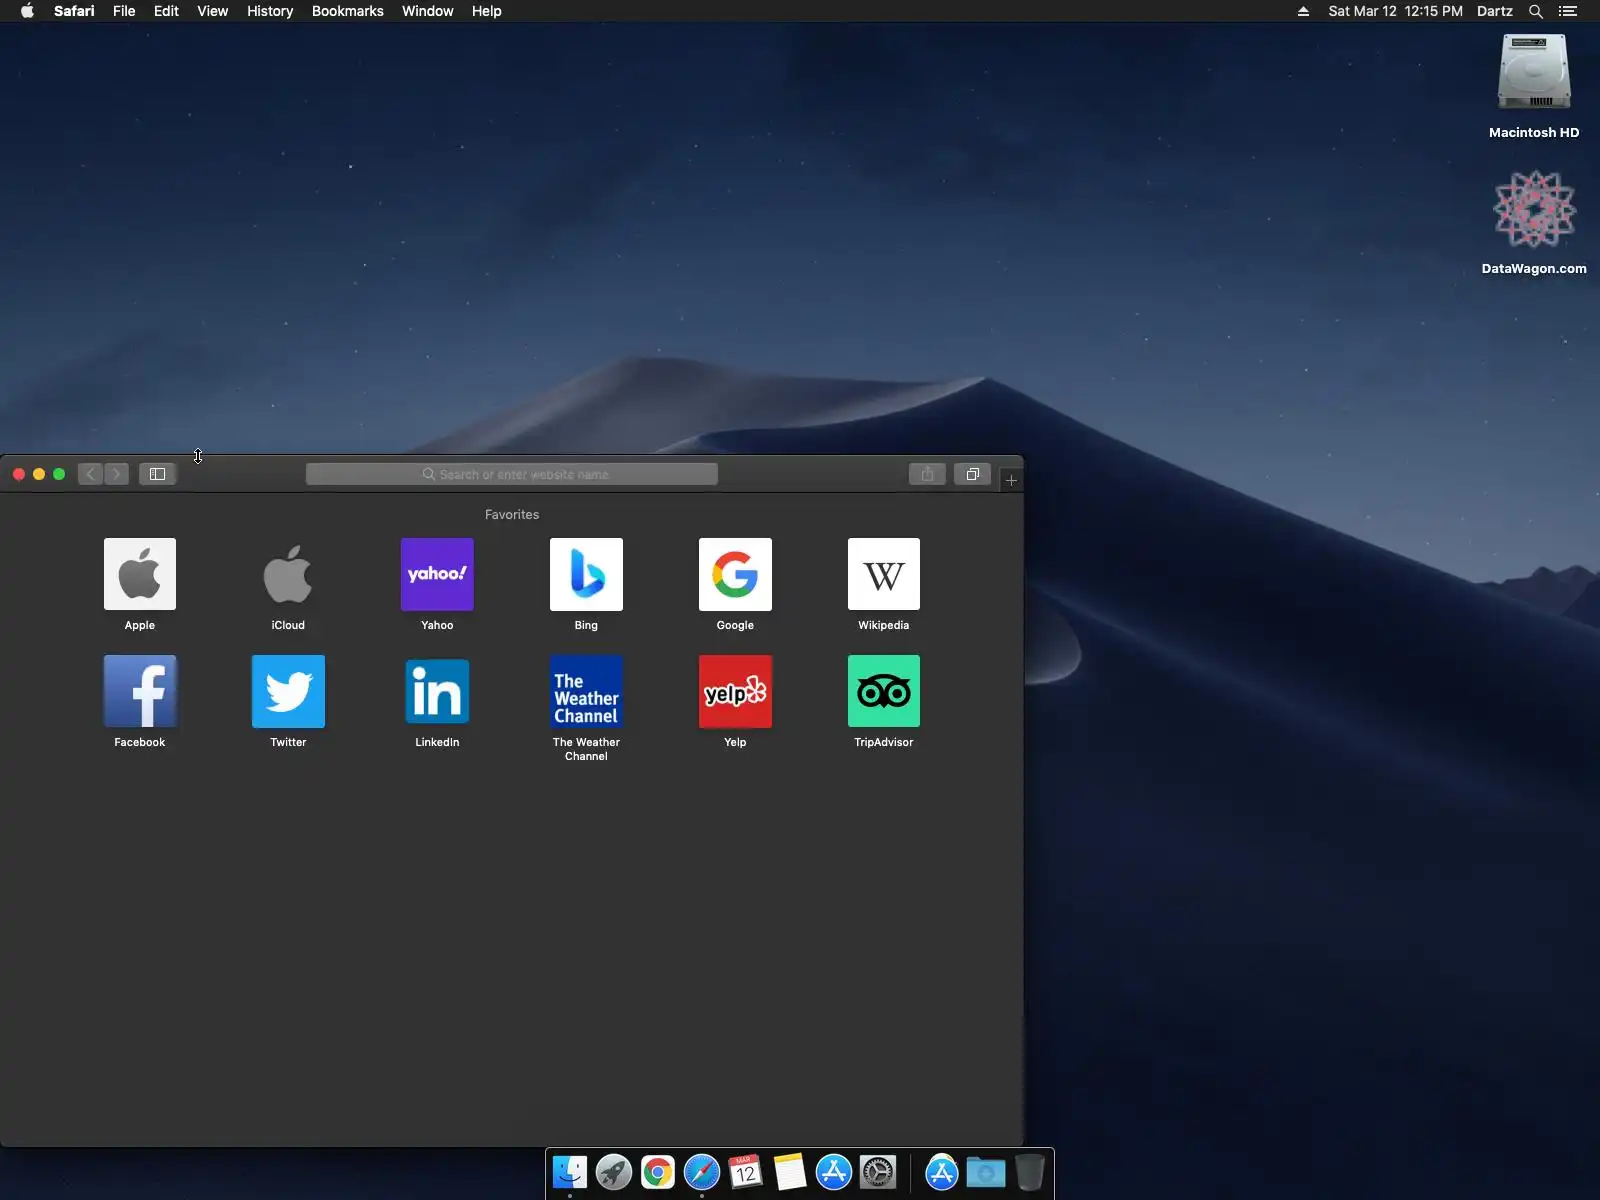The image size is (1600, 1200).
Task: Open the TripAdvisor favorite
Action: pyautogui.click(x=884, y=691)
